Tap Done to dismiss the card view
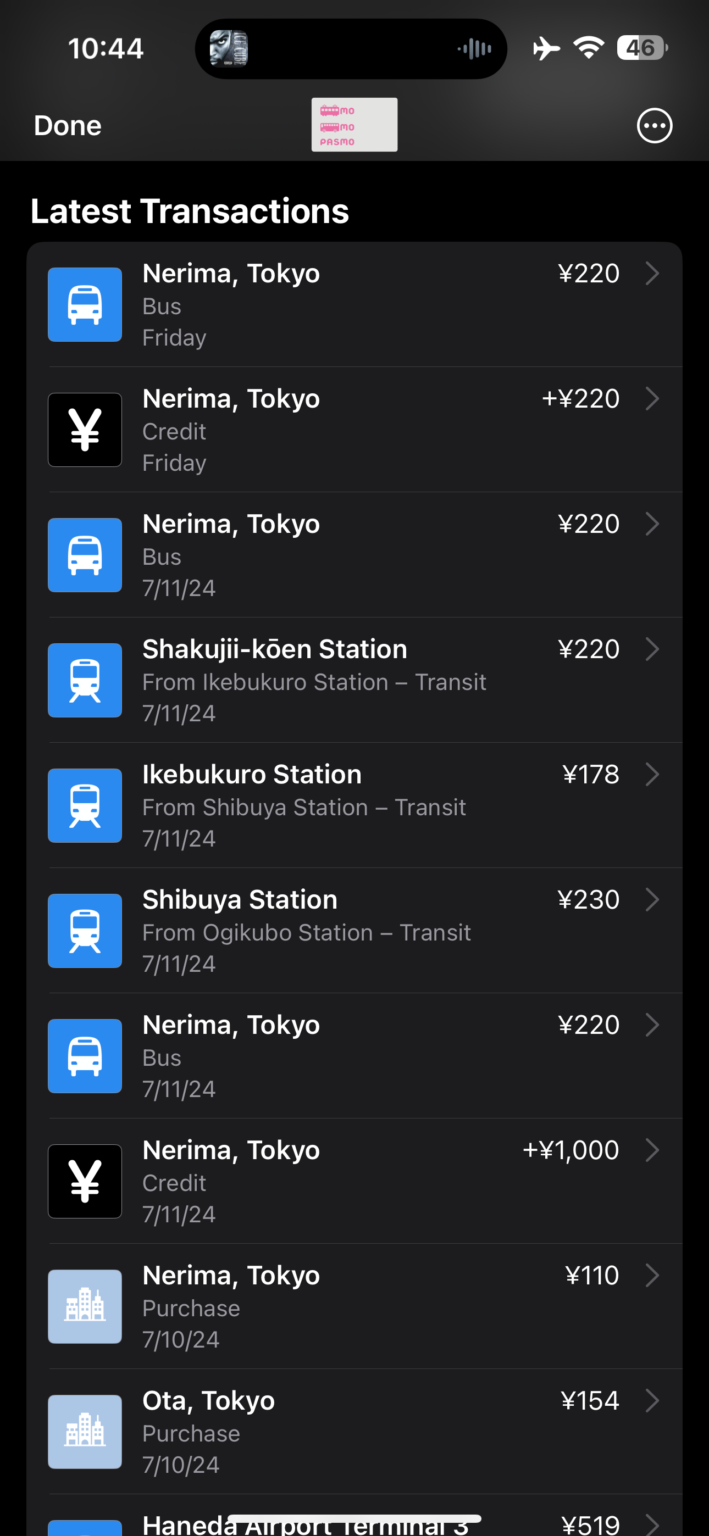709x1536 pixels. (66, 125)
